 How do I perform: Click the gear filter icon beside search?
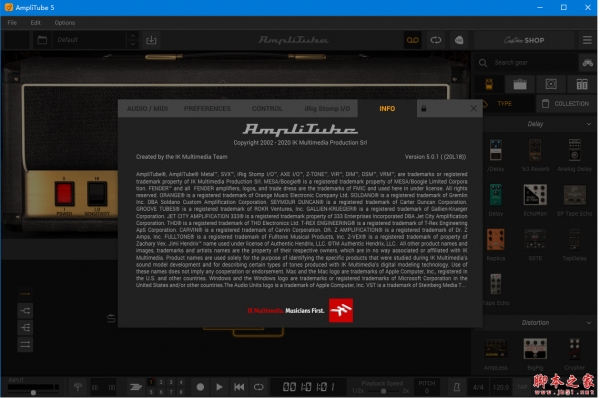tap(587, 62)
